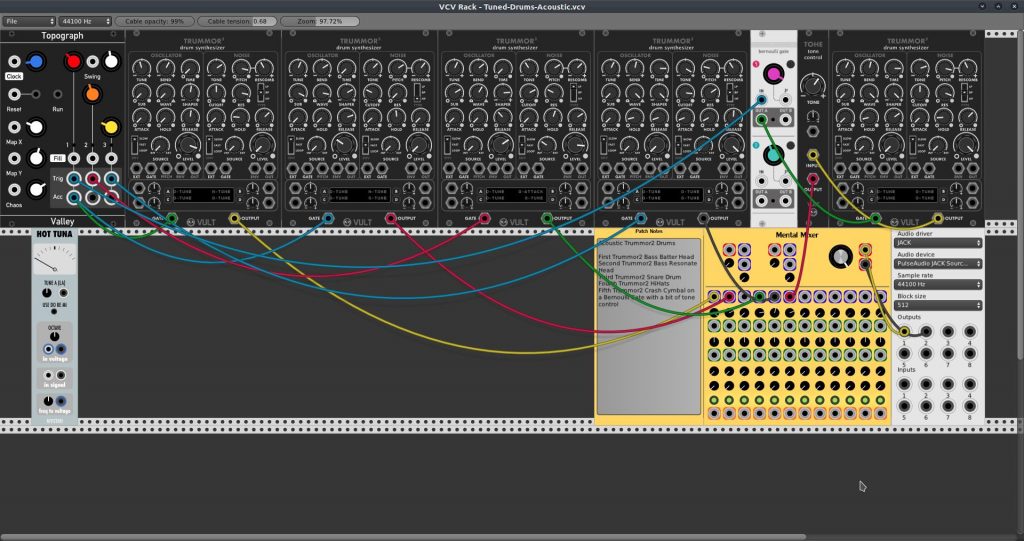Toggle the upper Bernoulli gate mode button
This screenshot has height=541, width=1024.
[790, 65]
